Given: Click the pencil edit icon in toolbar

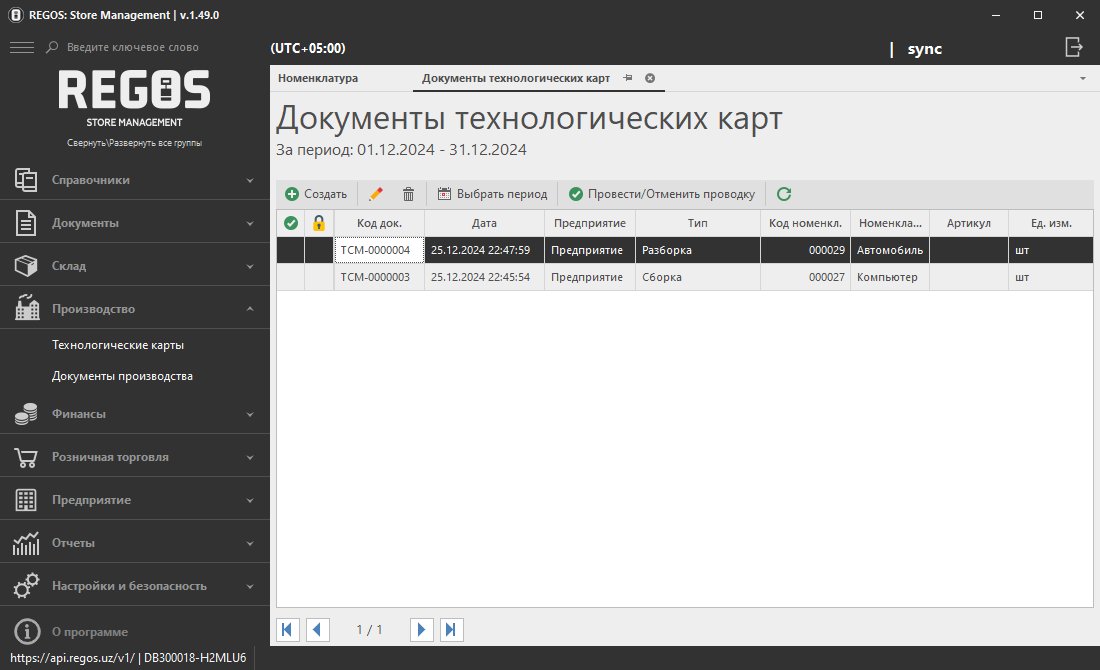Looking at the screenshot, I should coord(376,194).
